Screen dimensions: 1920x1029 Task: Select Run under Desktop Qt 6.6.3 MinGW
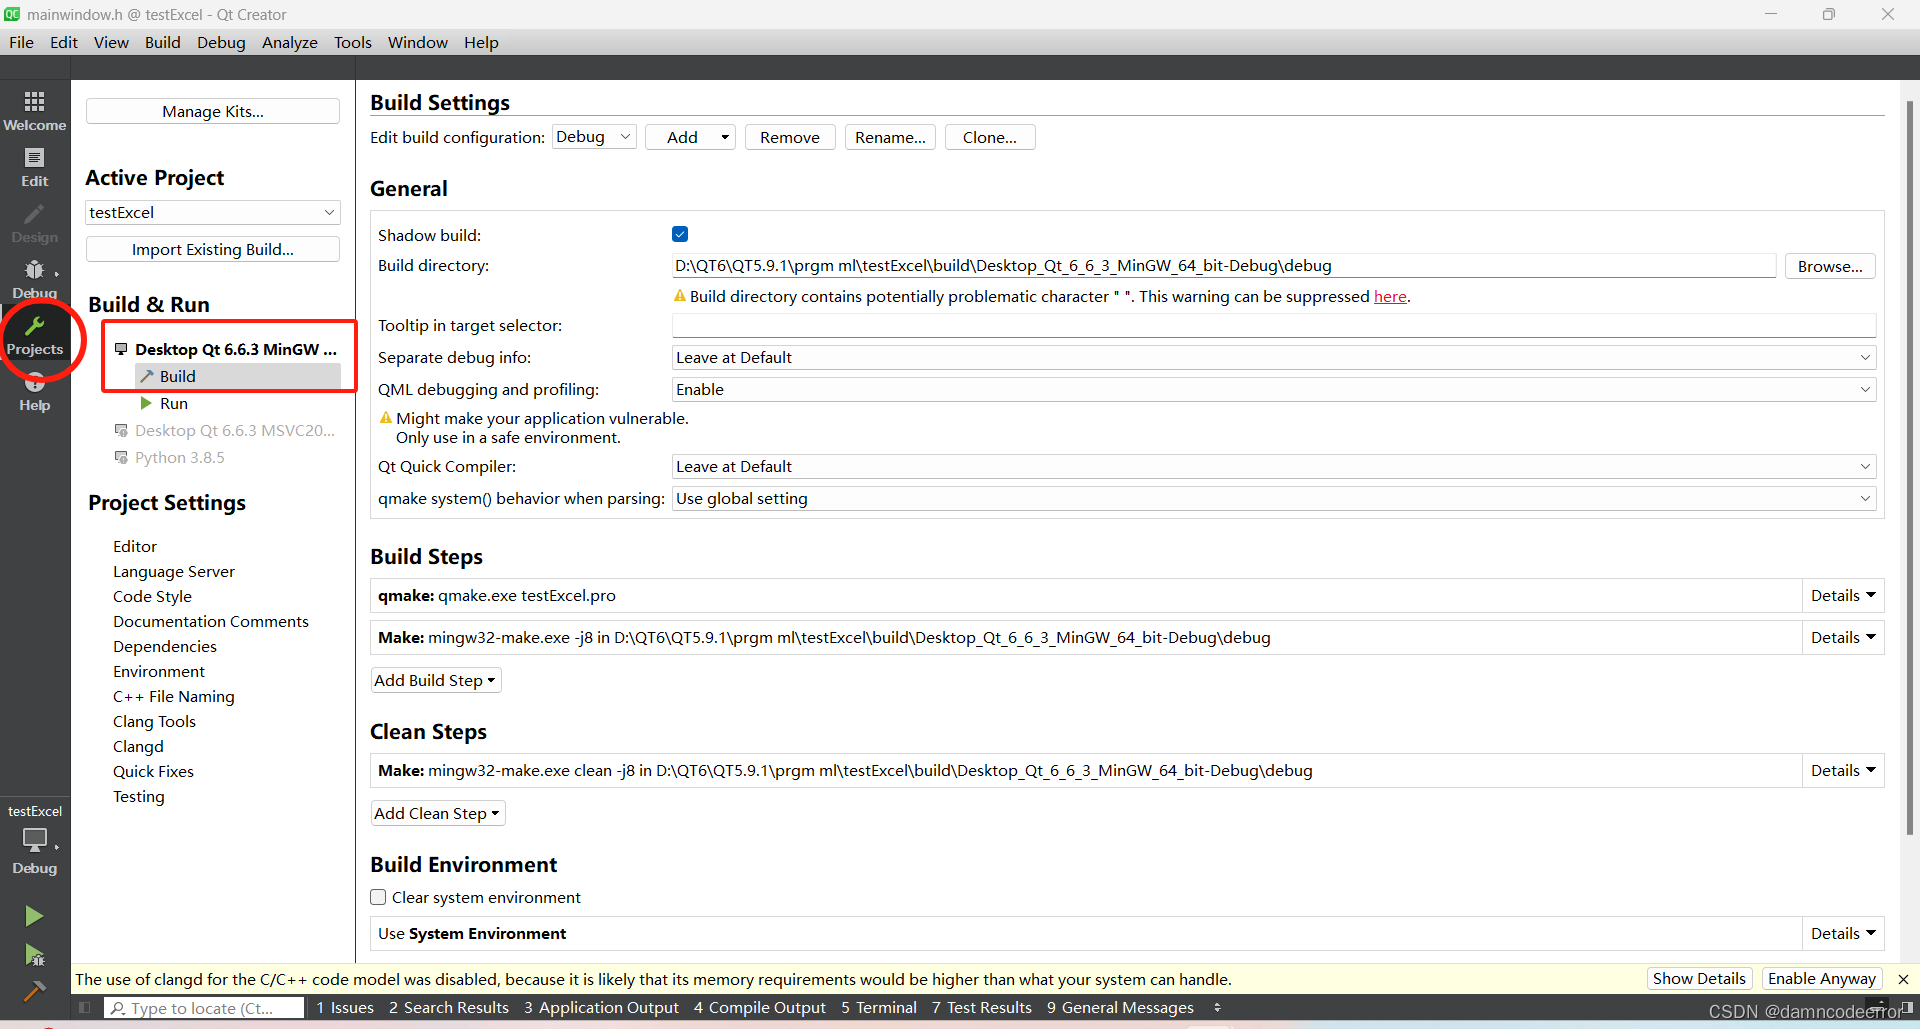(x=174, y=403)
